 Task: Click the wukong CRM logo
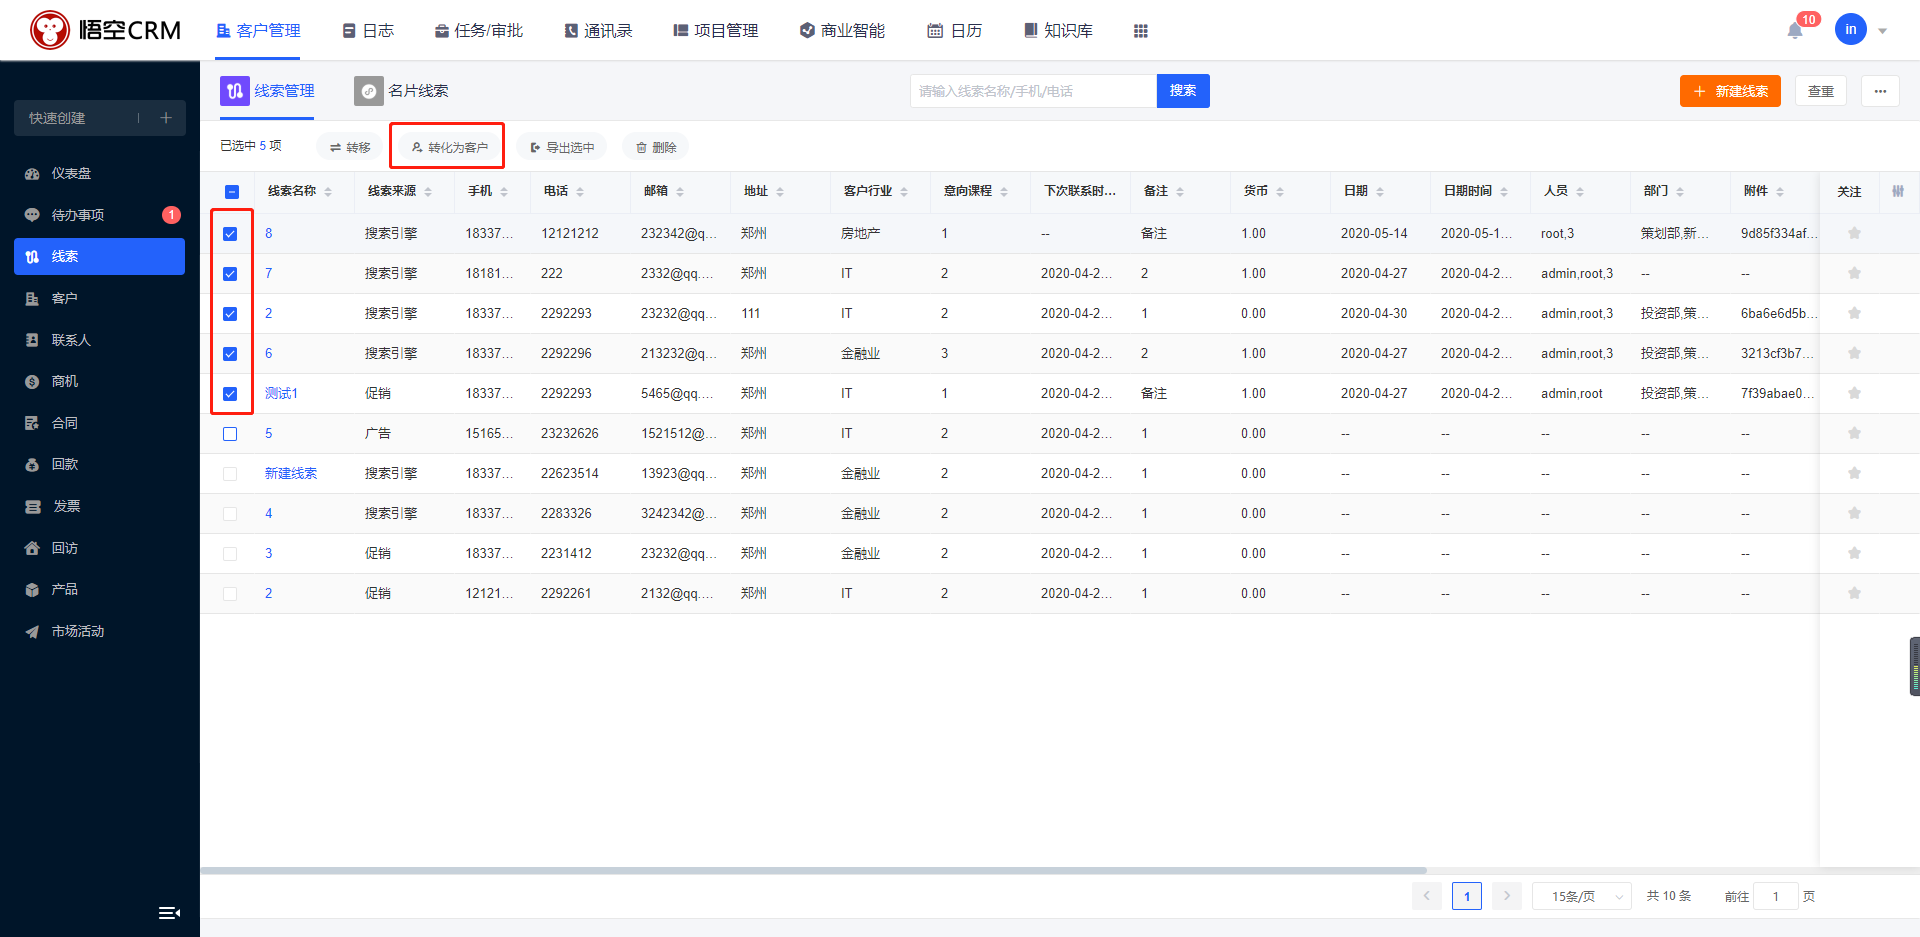pyautogui.click(x=105, y=30)
